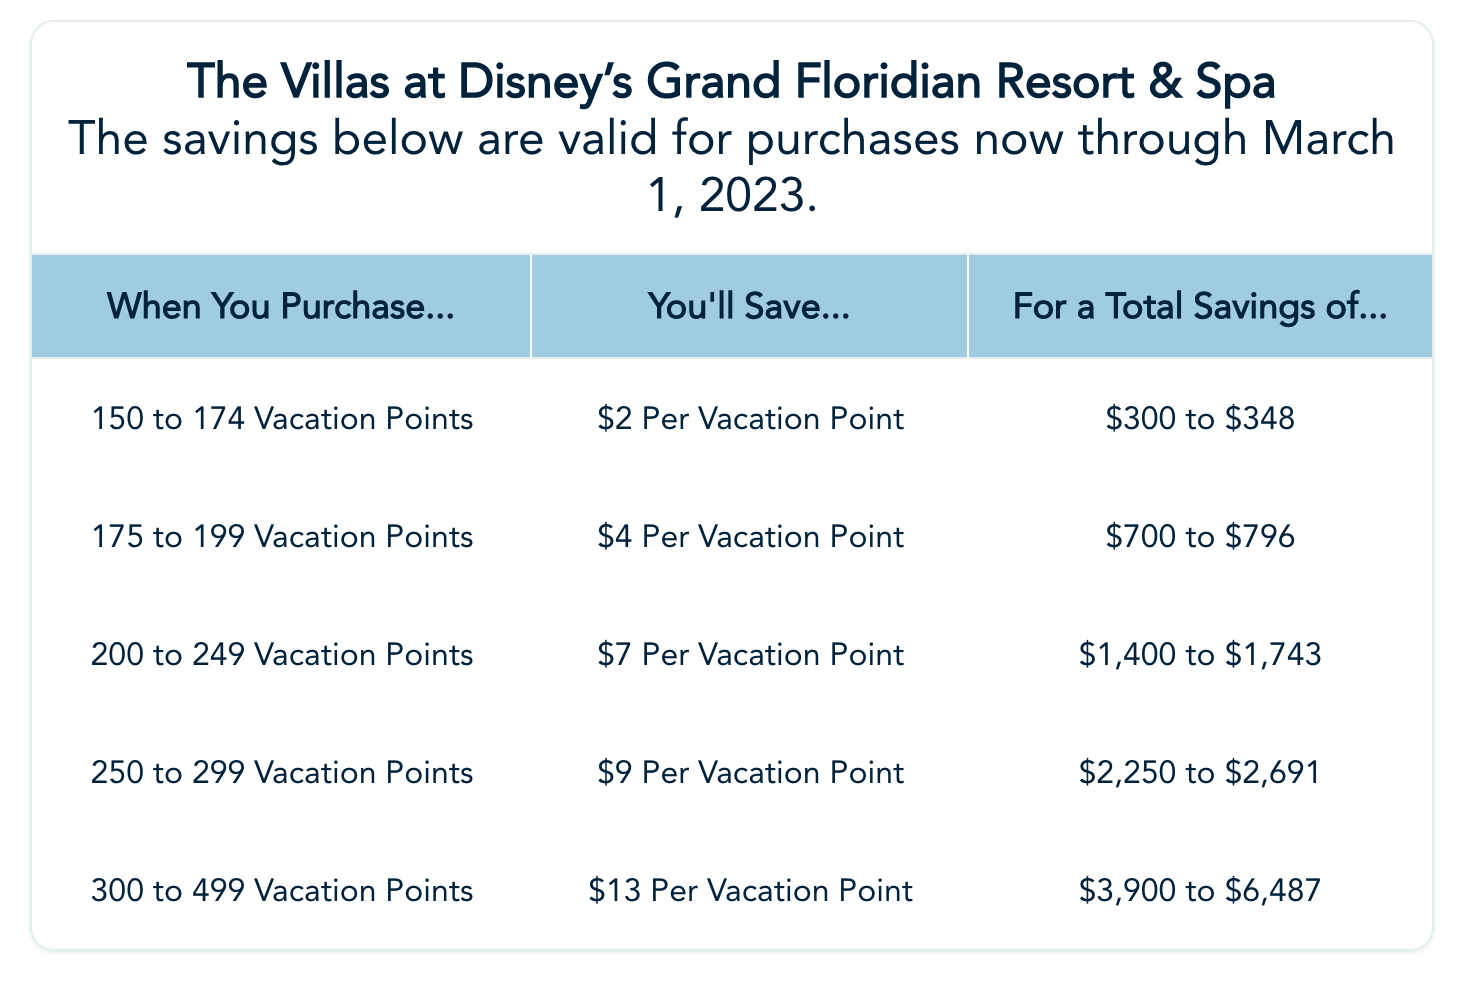Select the 200 to 249 Vacation Points cell
1464x986 pixels.
[282, 655]
